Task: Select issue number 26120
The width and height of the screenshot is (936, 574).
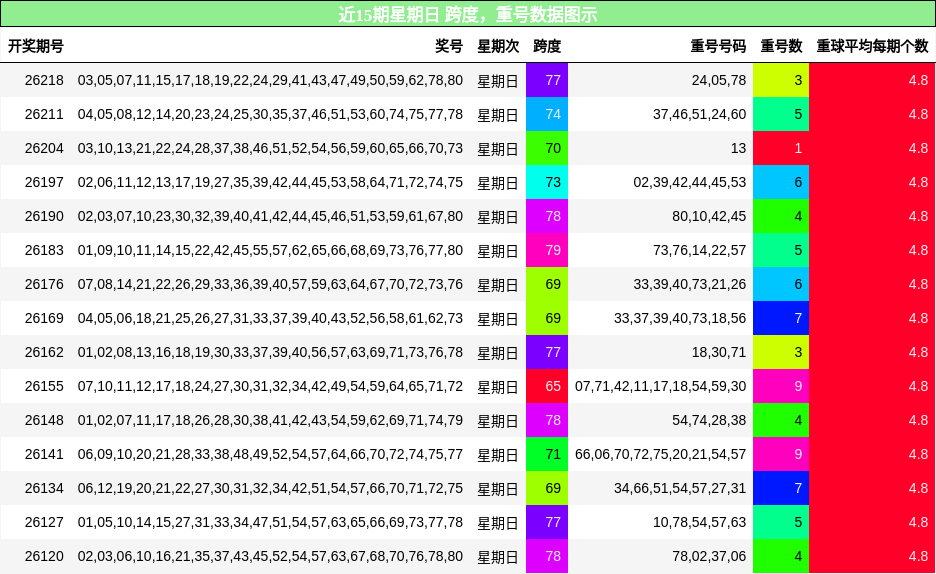Action: pyautogui.click(x=44, y=557)
